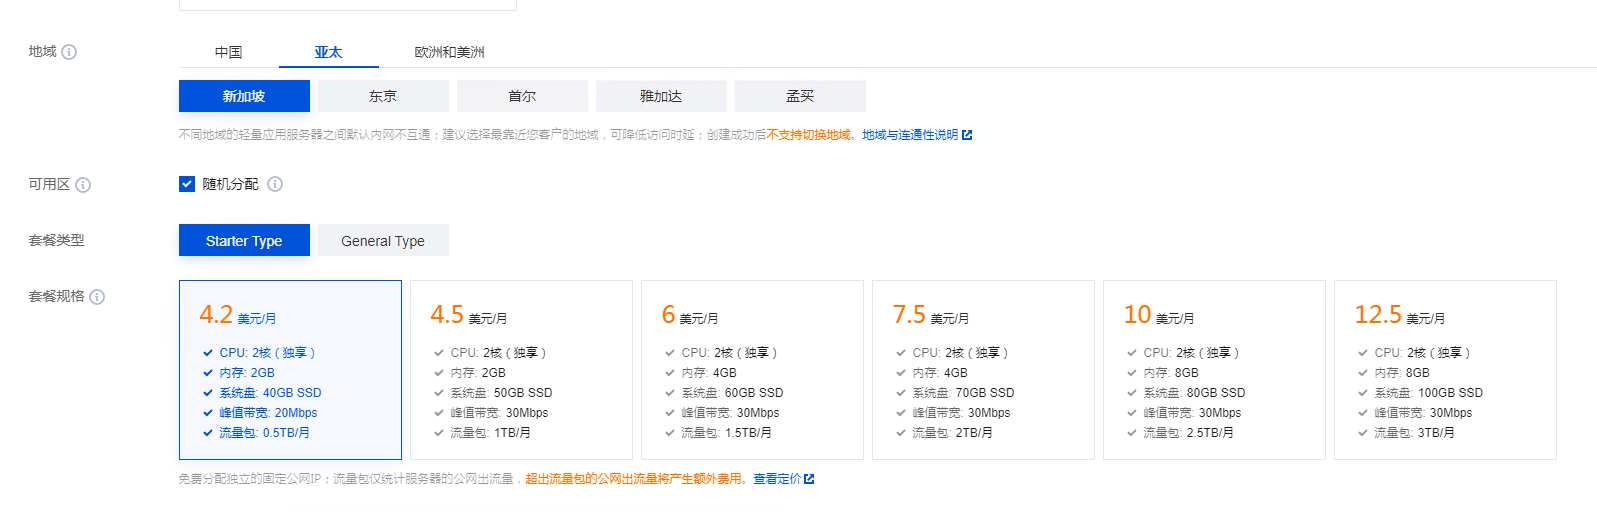Open the 查看定价 pricing link

tap(777, 479)
